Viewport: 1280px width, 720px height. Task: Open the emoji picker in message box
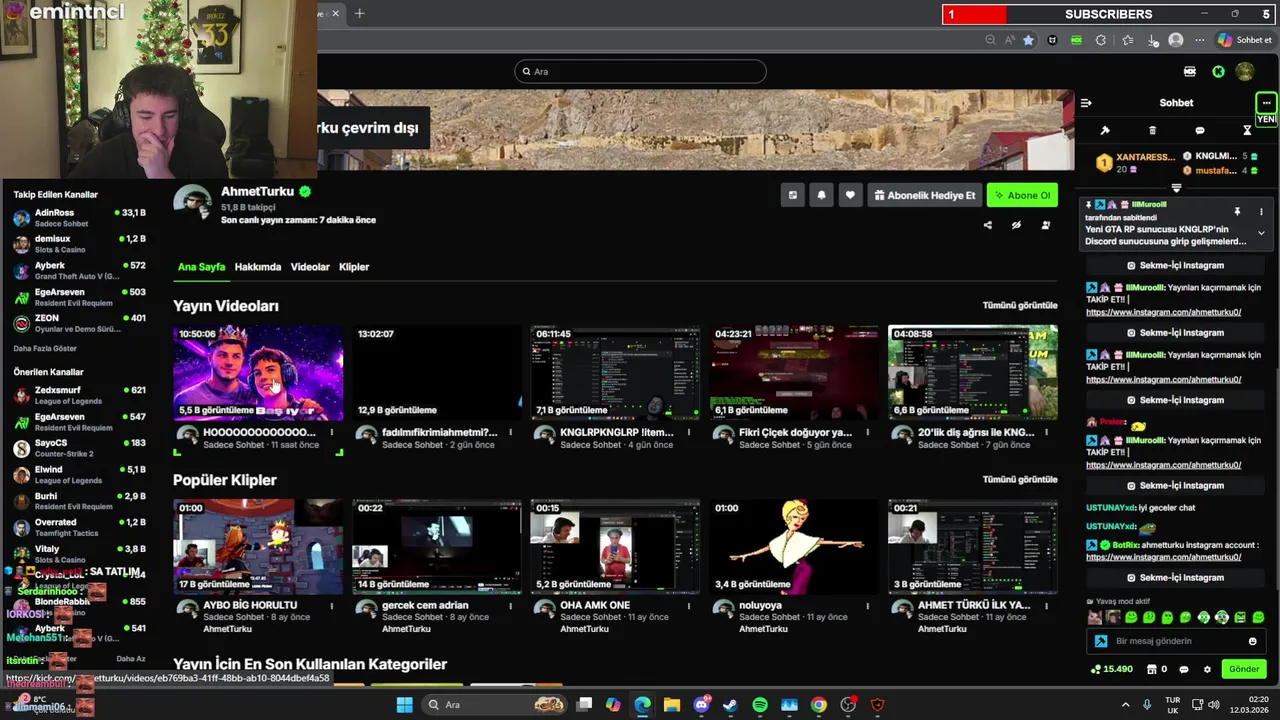click(x=1252, y=641)
